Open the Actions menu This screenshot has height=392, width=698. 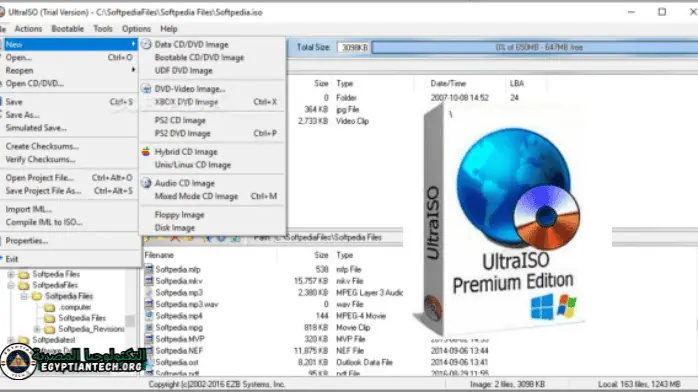[x=28, y=28]
